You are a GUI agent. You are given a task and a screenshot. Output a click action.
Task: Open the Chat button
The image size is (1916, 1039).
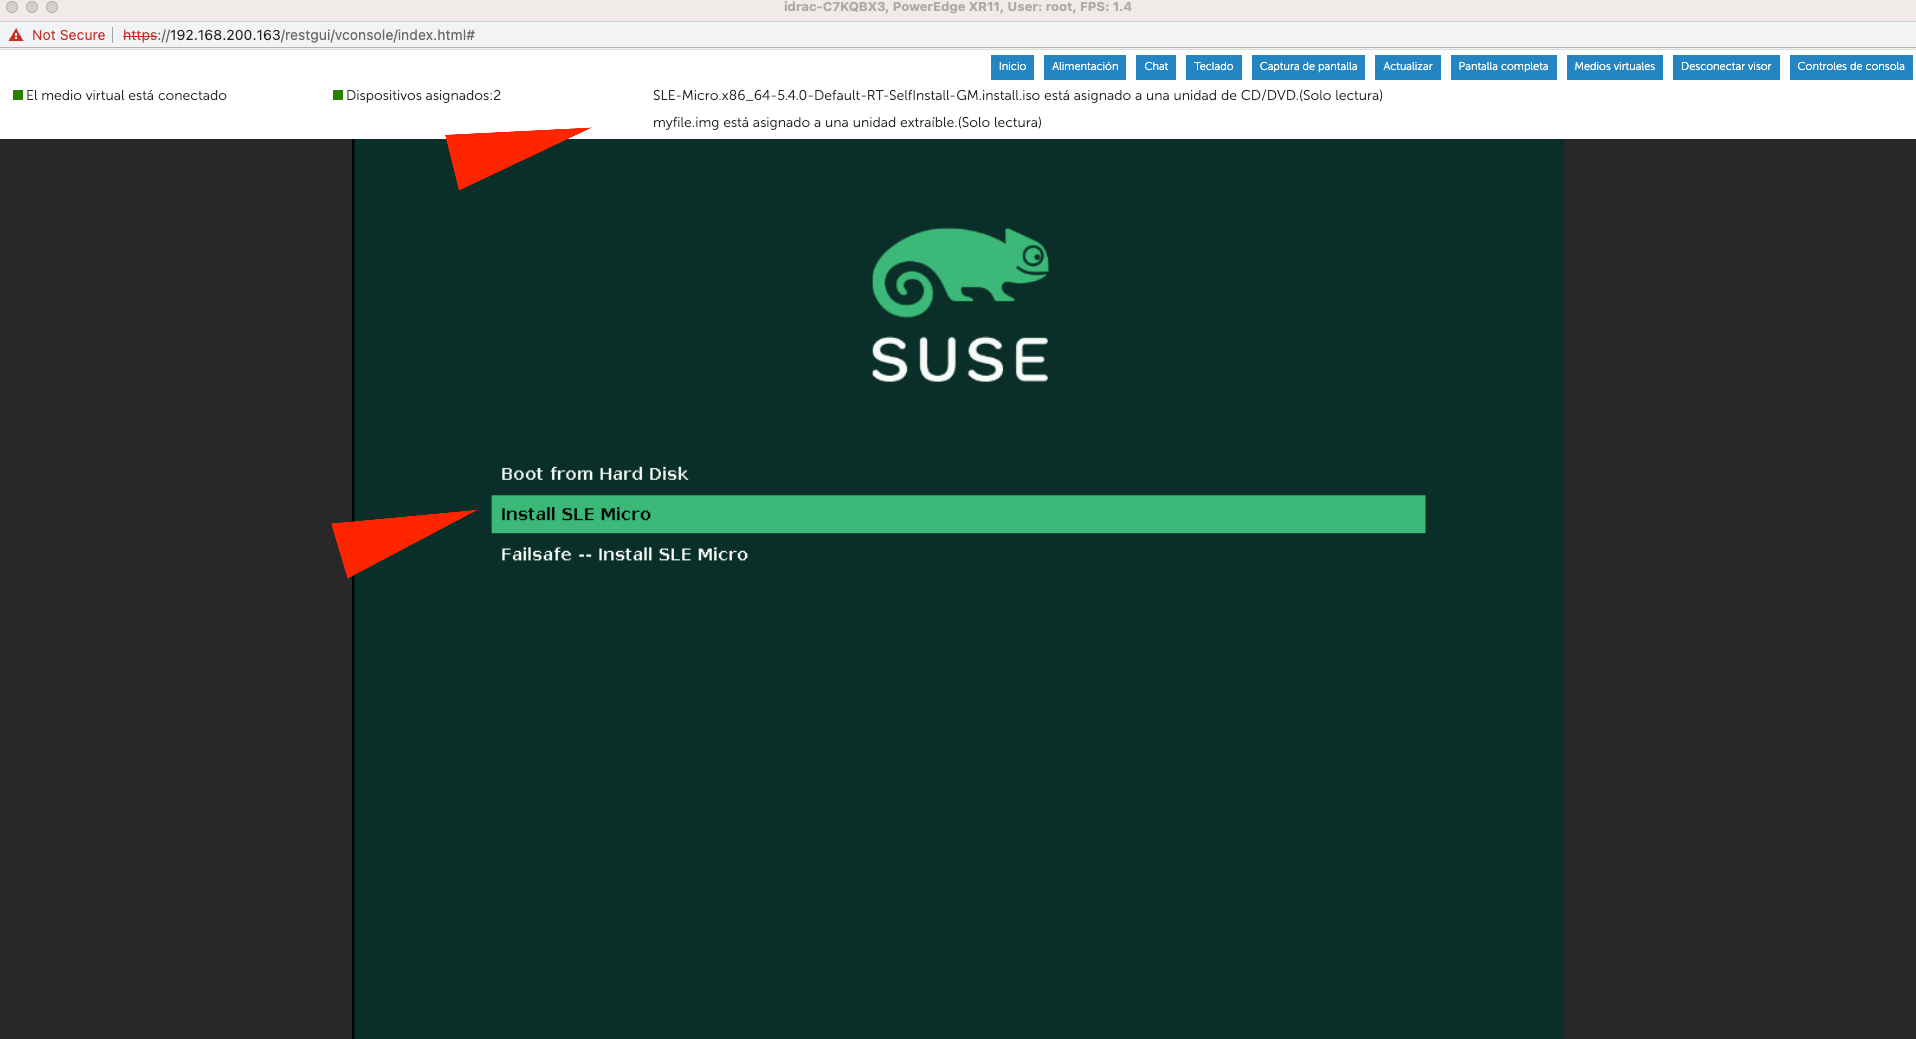1156,67
